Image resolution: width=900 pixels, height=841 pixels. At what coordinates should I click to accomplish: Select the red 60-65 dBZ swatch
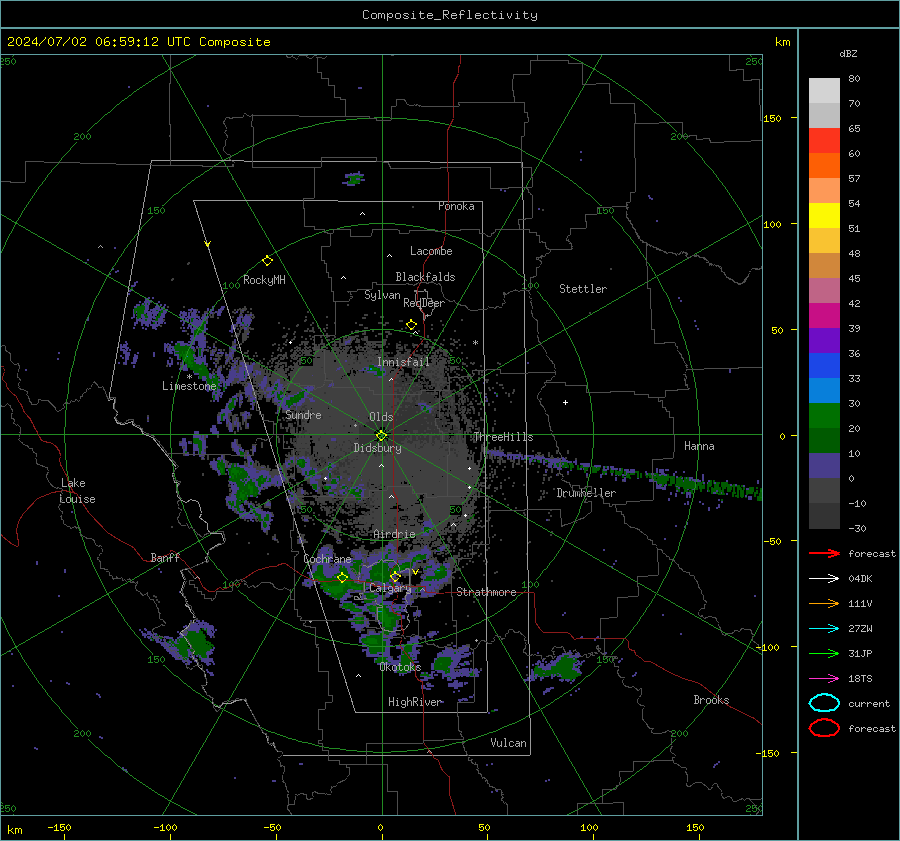click(x=824, y=141)
